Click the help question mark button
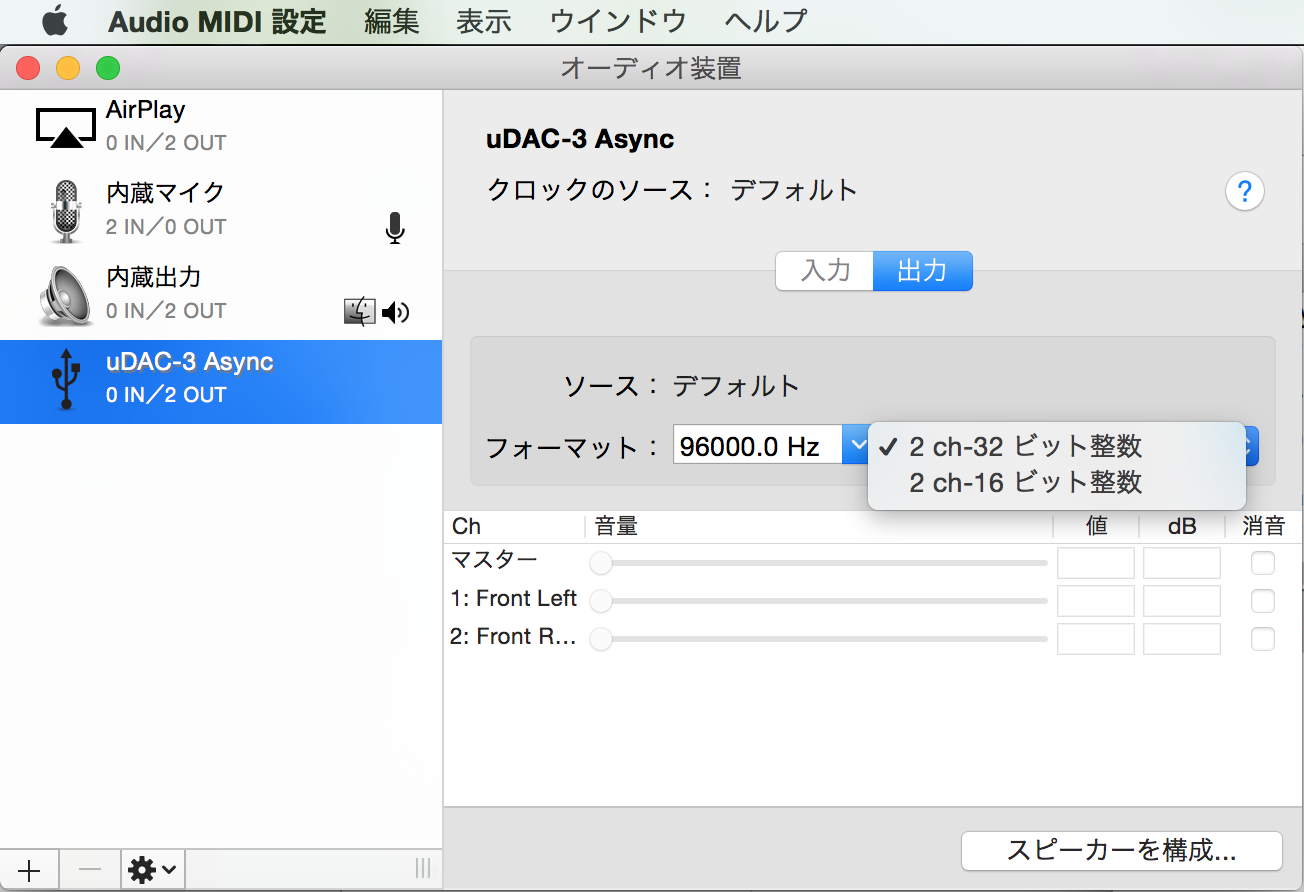The width and height of the screenshot is (1304, 892). (1244, 191)
